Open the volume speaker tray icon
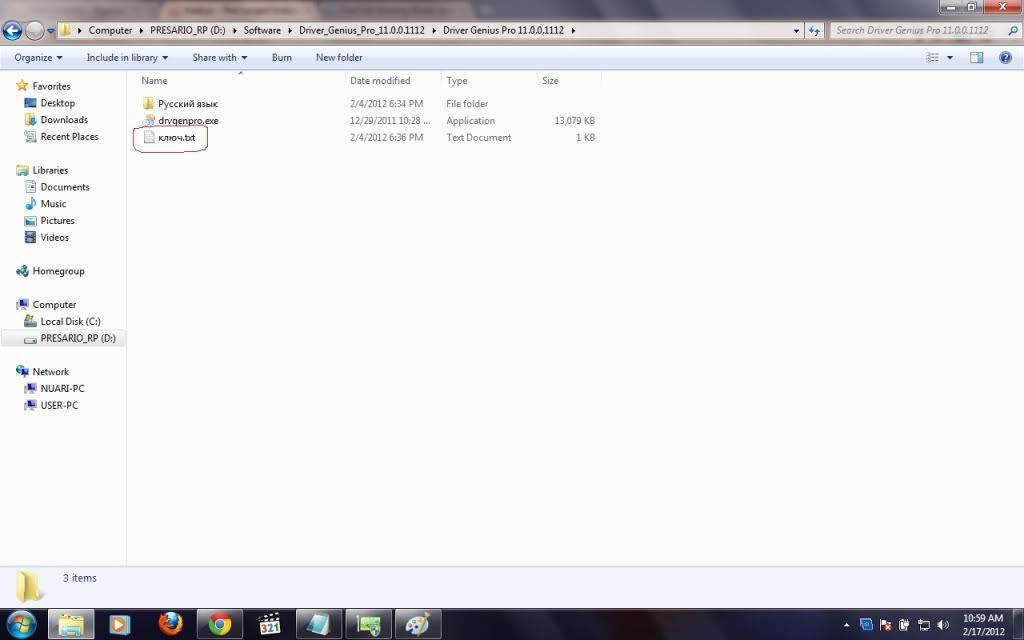 tap(942, 625)
